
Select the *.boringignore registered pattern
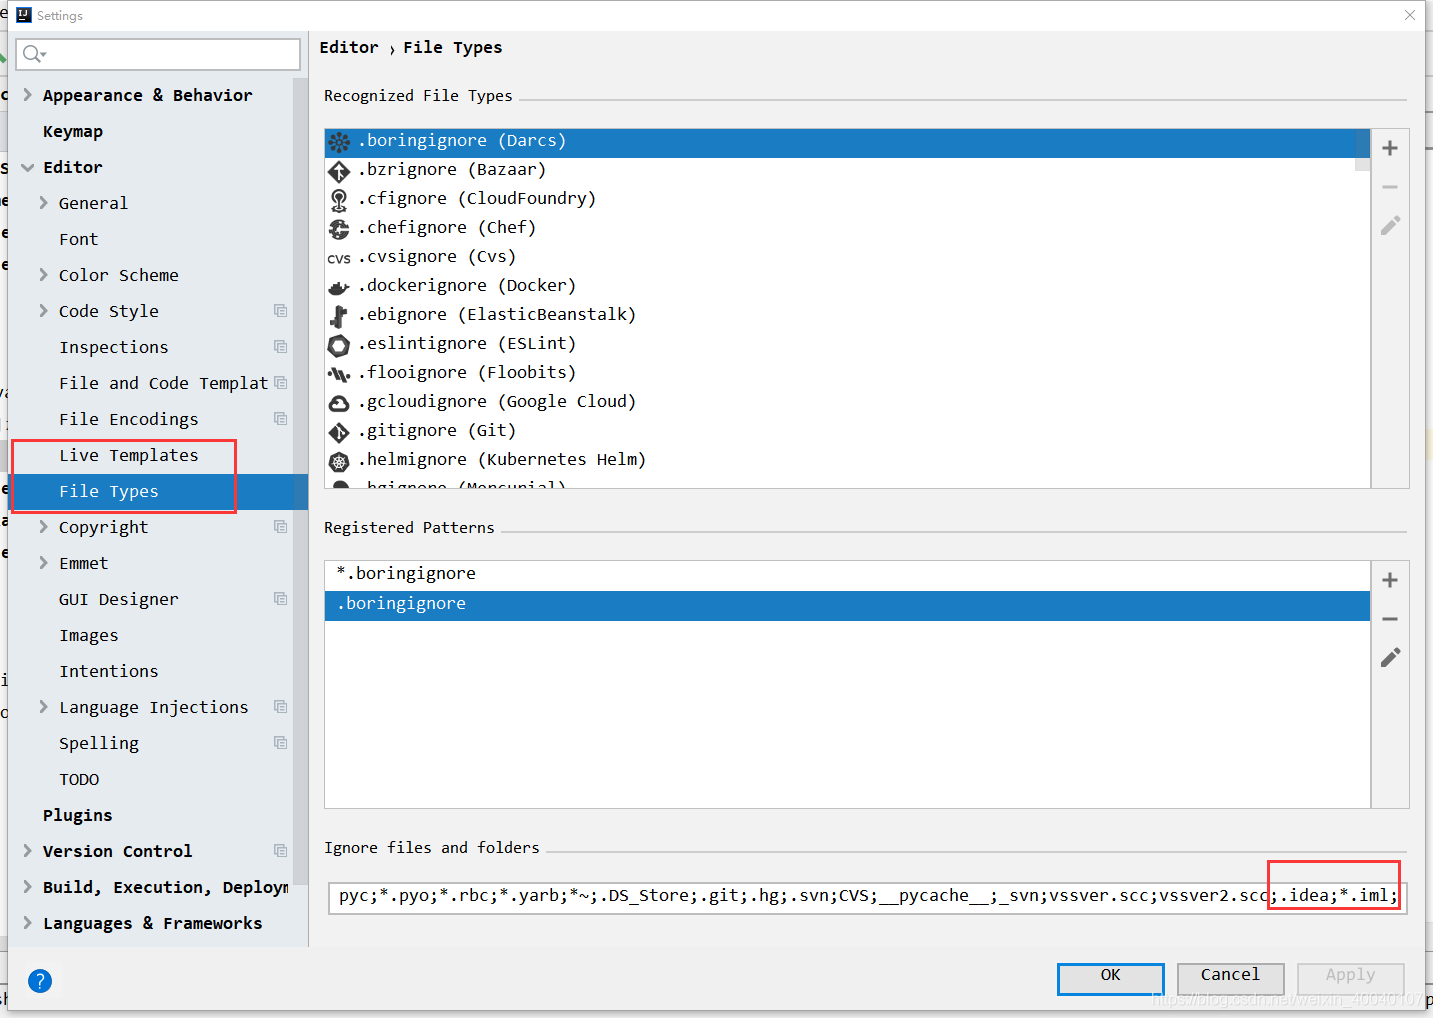847,574
